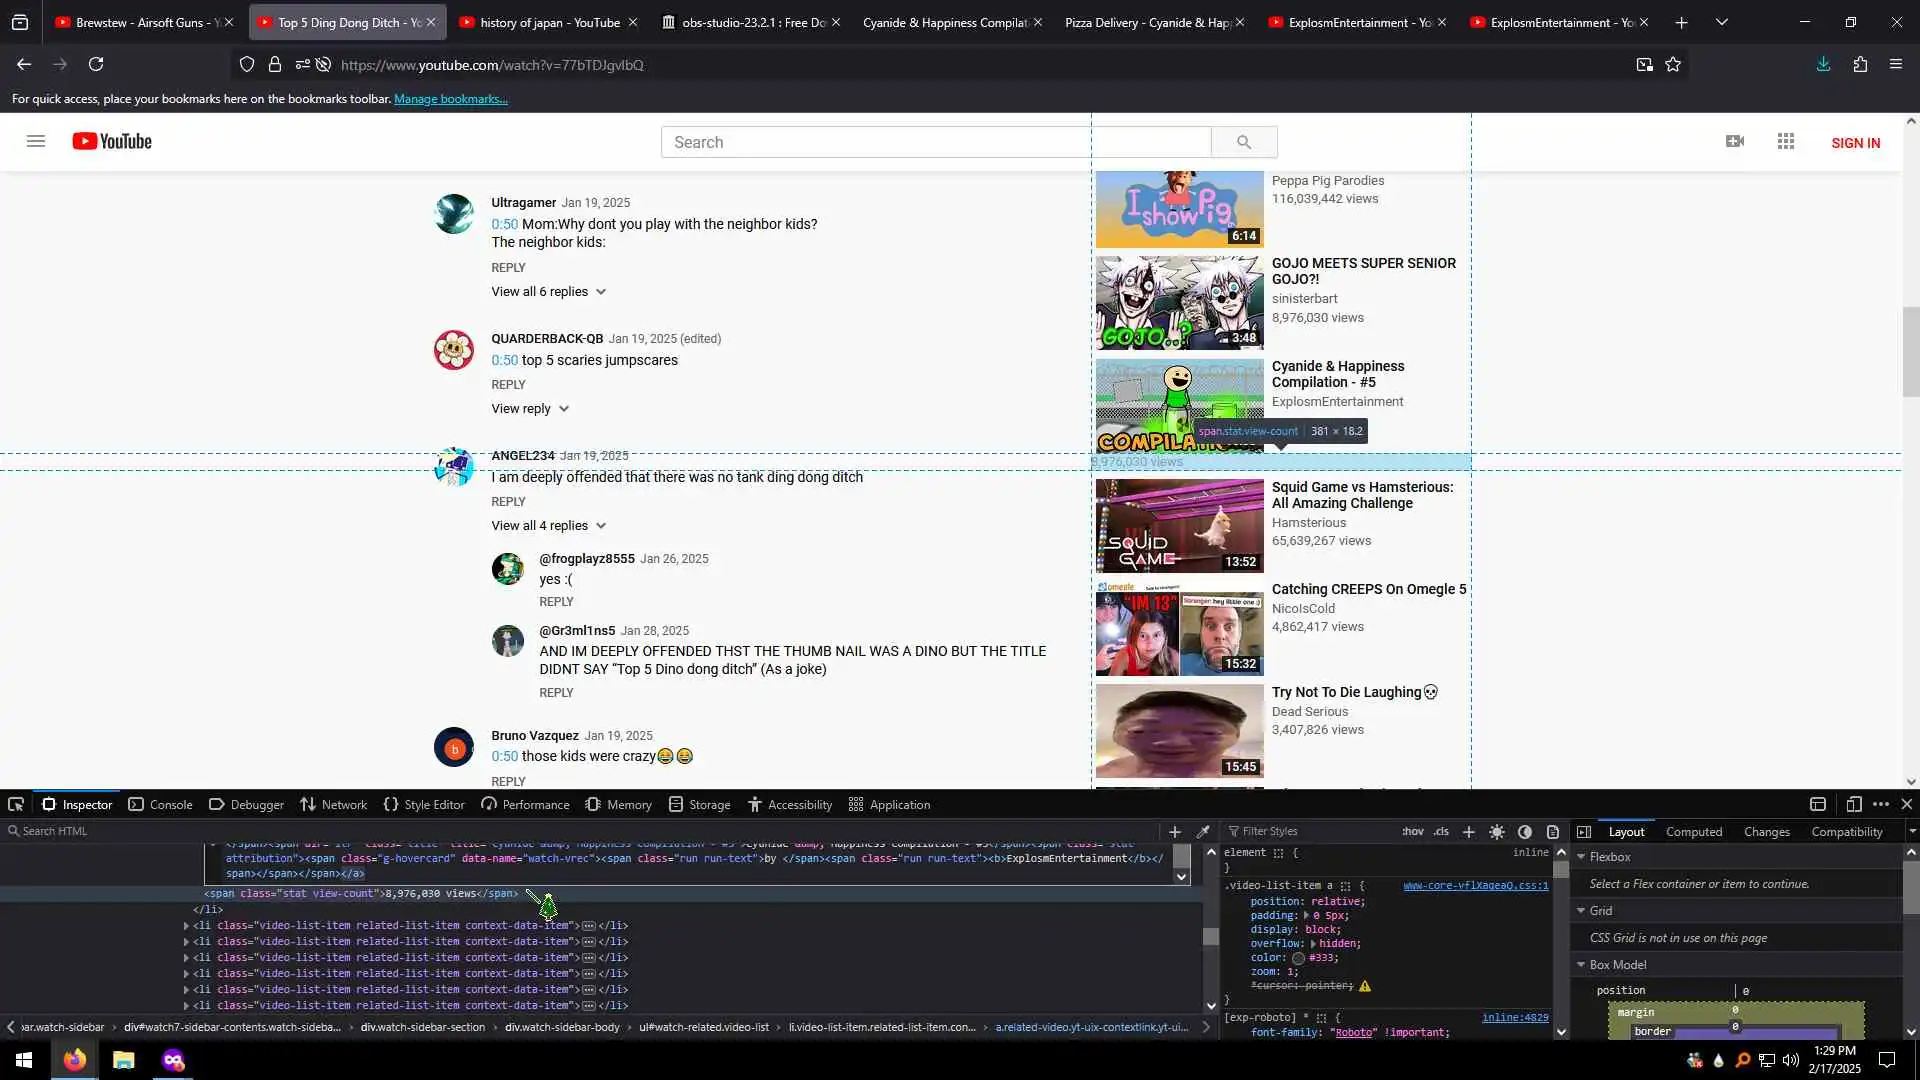
Task: Toggle the .cls classes panel
Action: click(x=1441, y=832)
